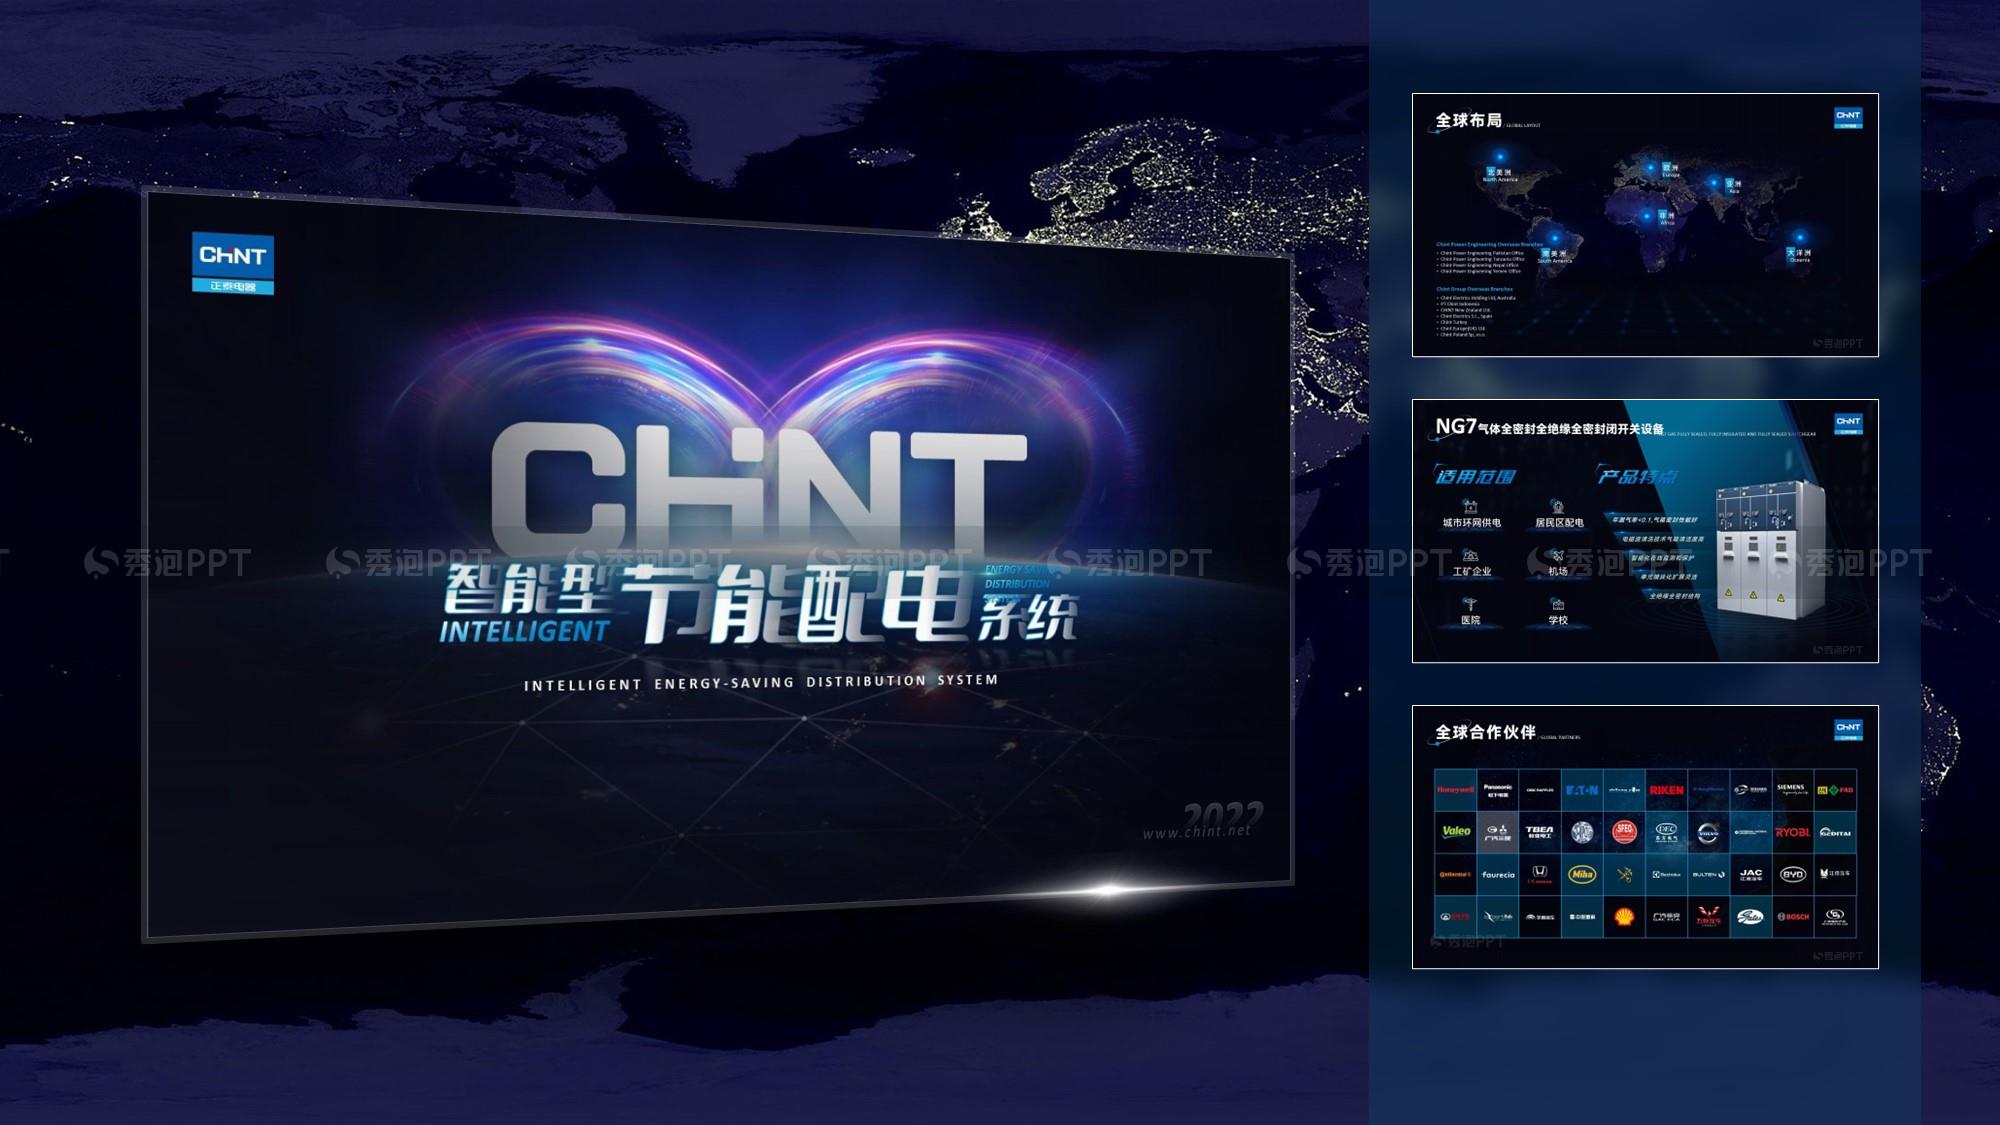Click the 学校 school icon
The image size is (2000, 1125).
pos(1558,604)
